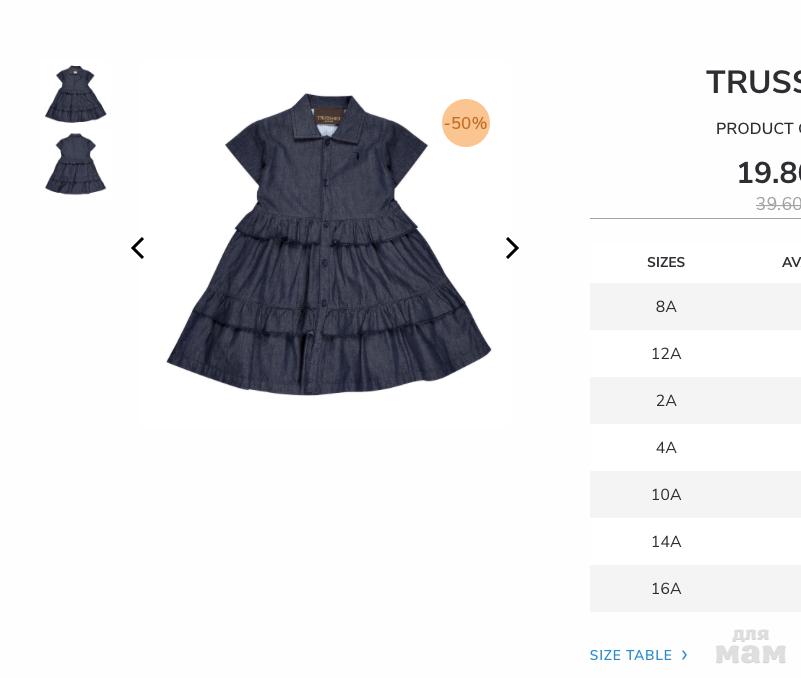Choose size 4A row

[695, 448]
